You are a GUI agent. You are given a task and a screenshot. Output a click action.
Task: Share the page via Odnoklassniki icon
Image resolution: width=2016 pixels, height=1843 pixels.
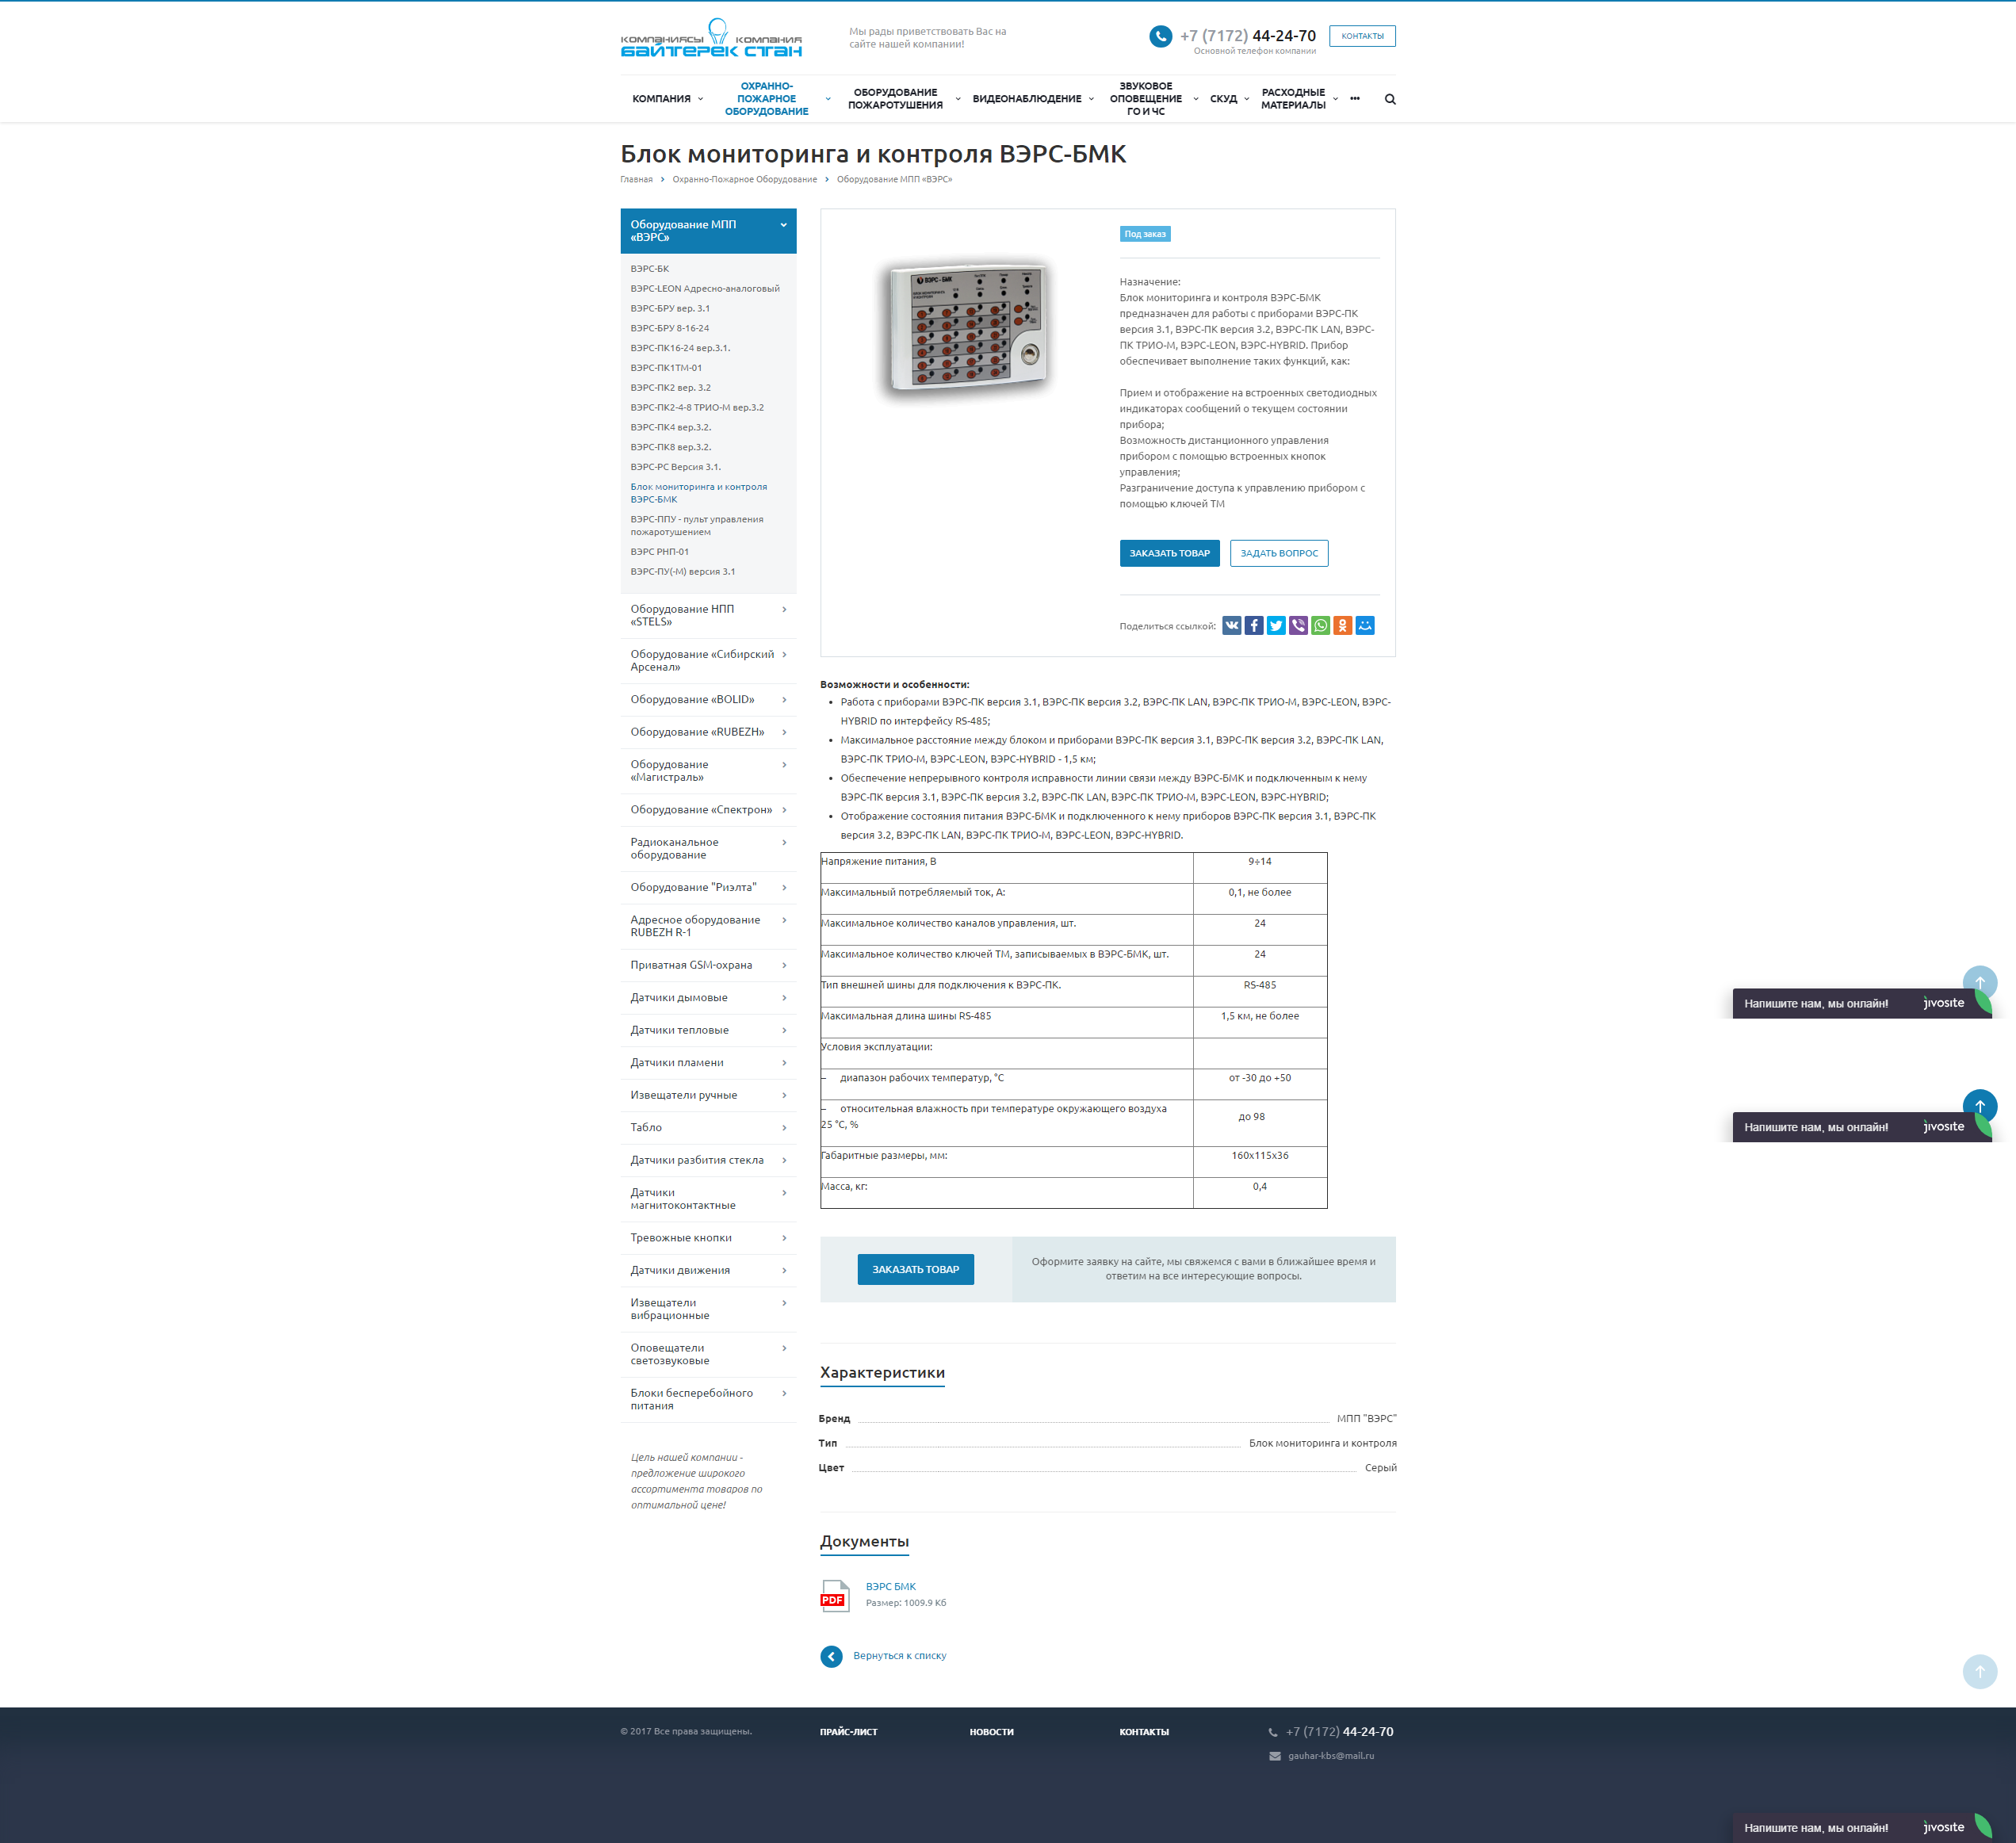(1343, 626)
